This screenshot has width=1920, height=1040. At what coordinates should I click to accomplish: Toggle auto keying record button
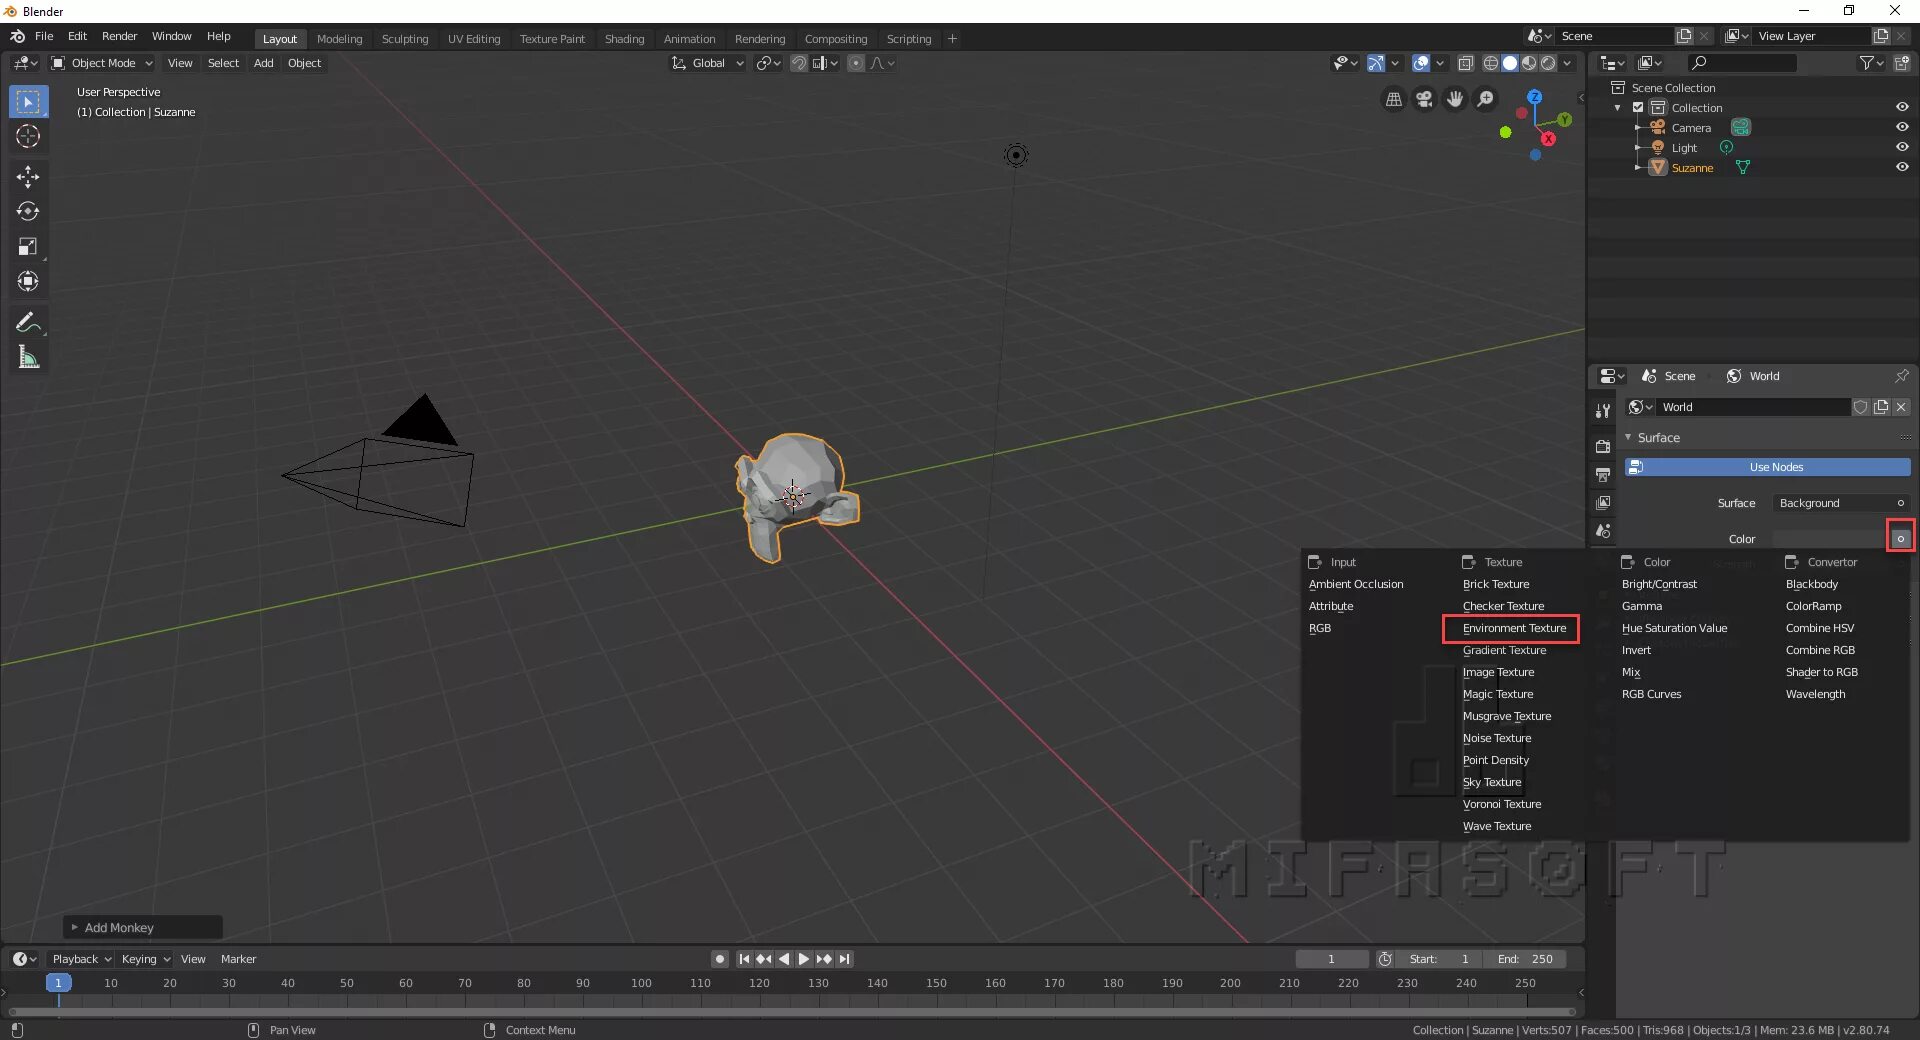pyautogui.click(x=719, y=959)
